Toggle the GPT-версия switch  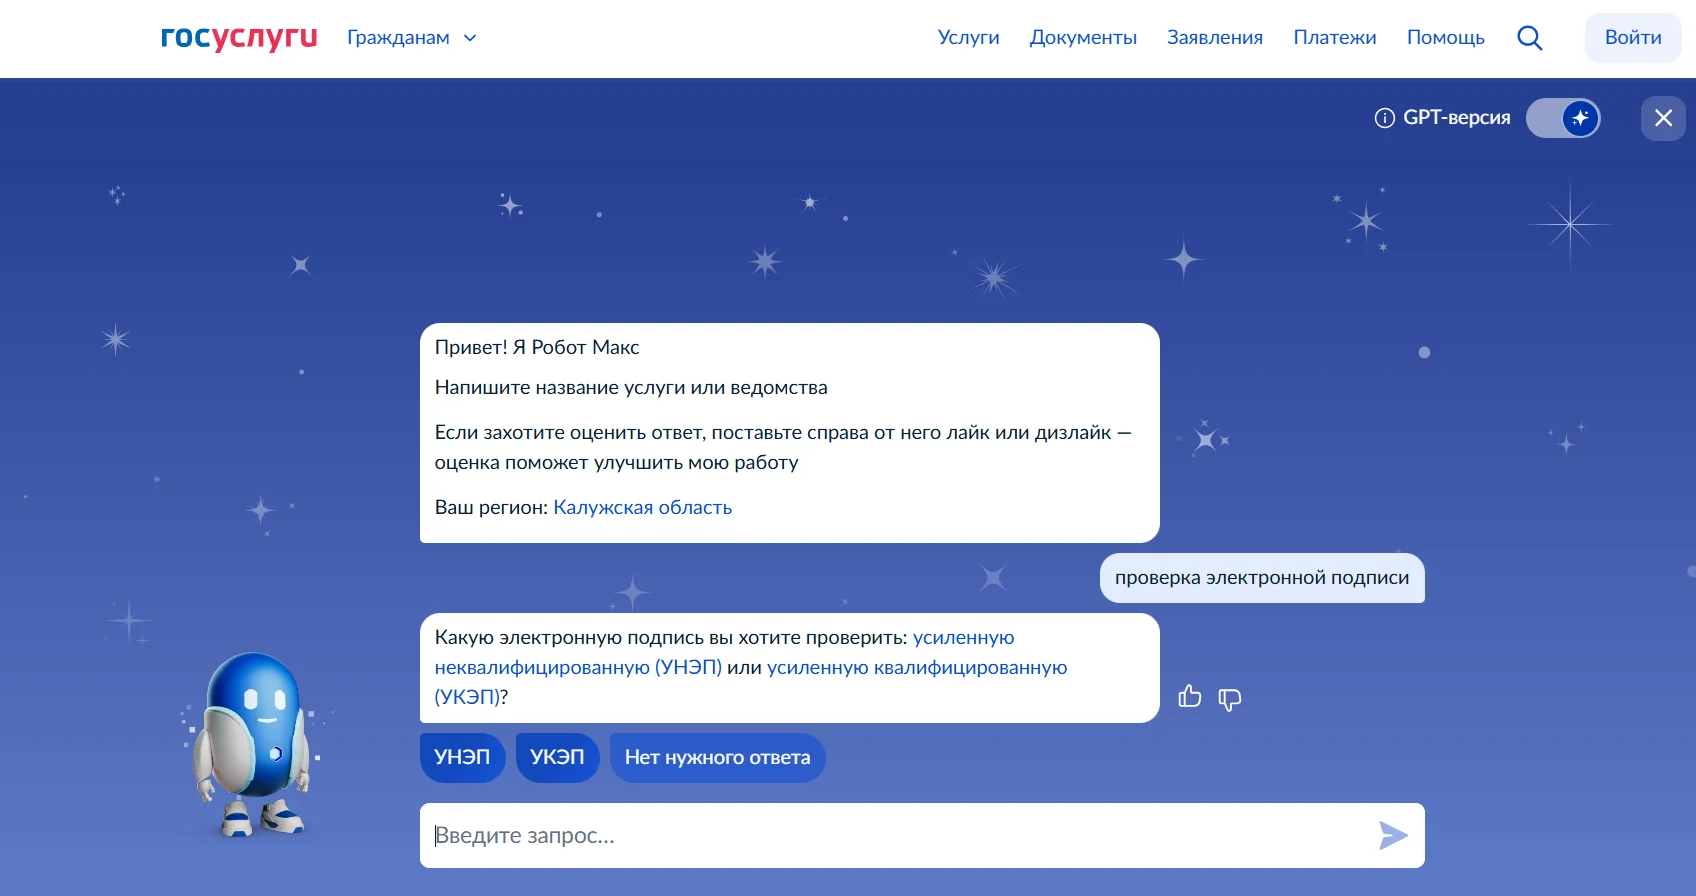pyautogui.click(x=1563, y=118)
